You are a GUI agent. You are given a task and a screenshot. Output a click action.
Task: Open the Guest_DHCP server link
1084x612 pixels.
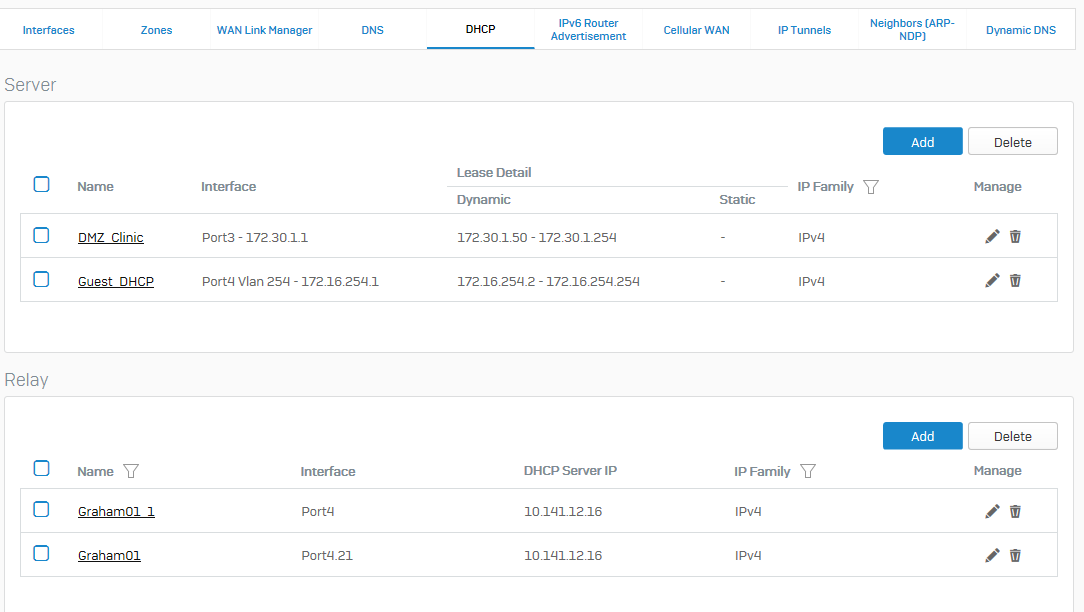(x=115, y=281)
